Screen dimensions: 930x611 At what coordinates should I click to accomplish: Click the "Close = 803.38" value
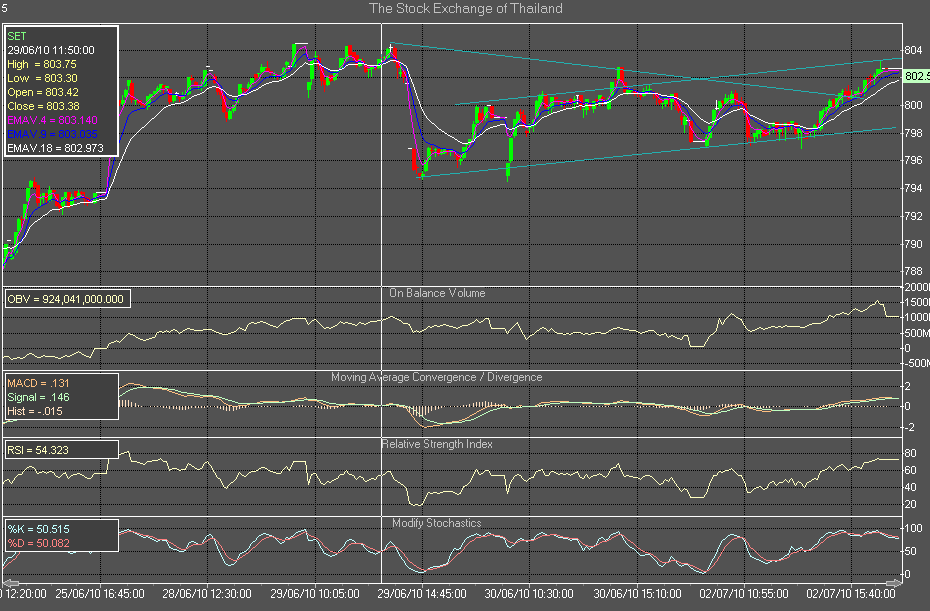43,106
